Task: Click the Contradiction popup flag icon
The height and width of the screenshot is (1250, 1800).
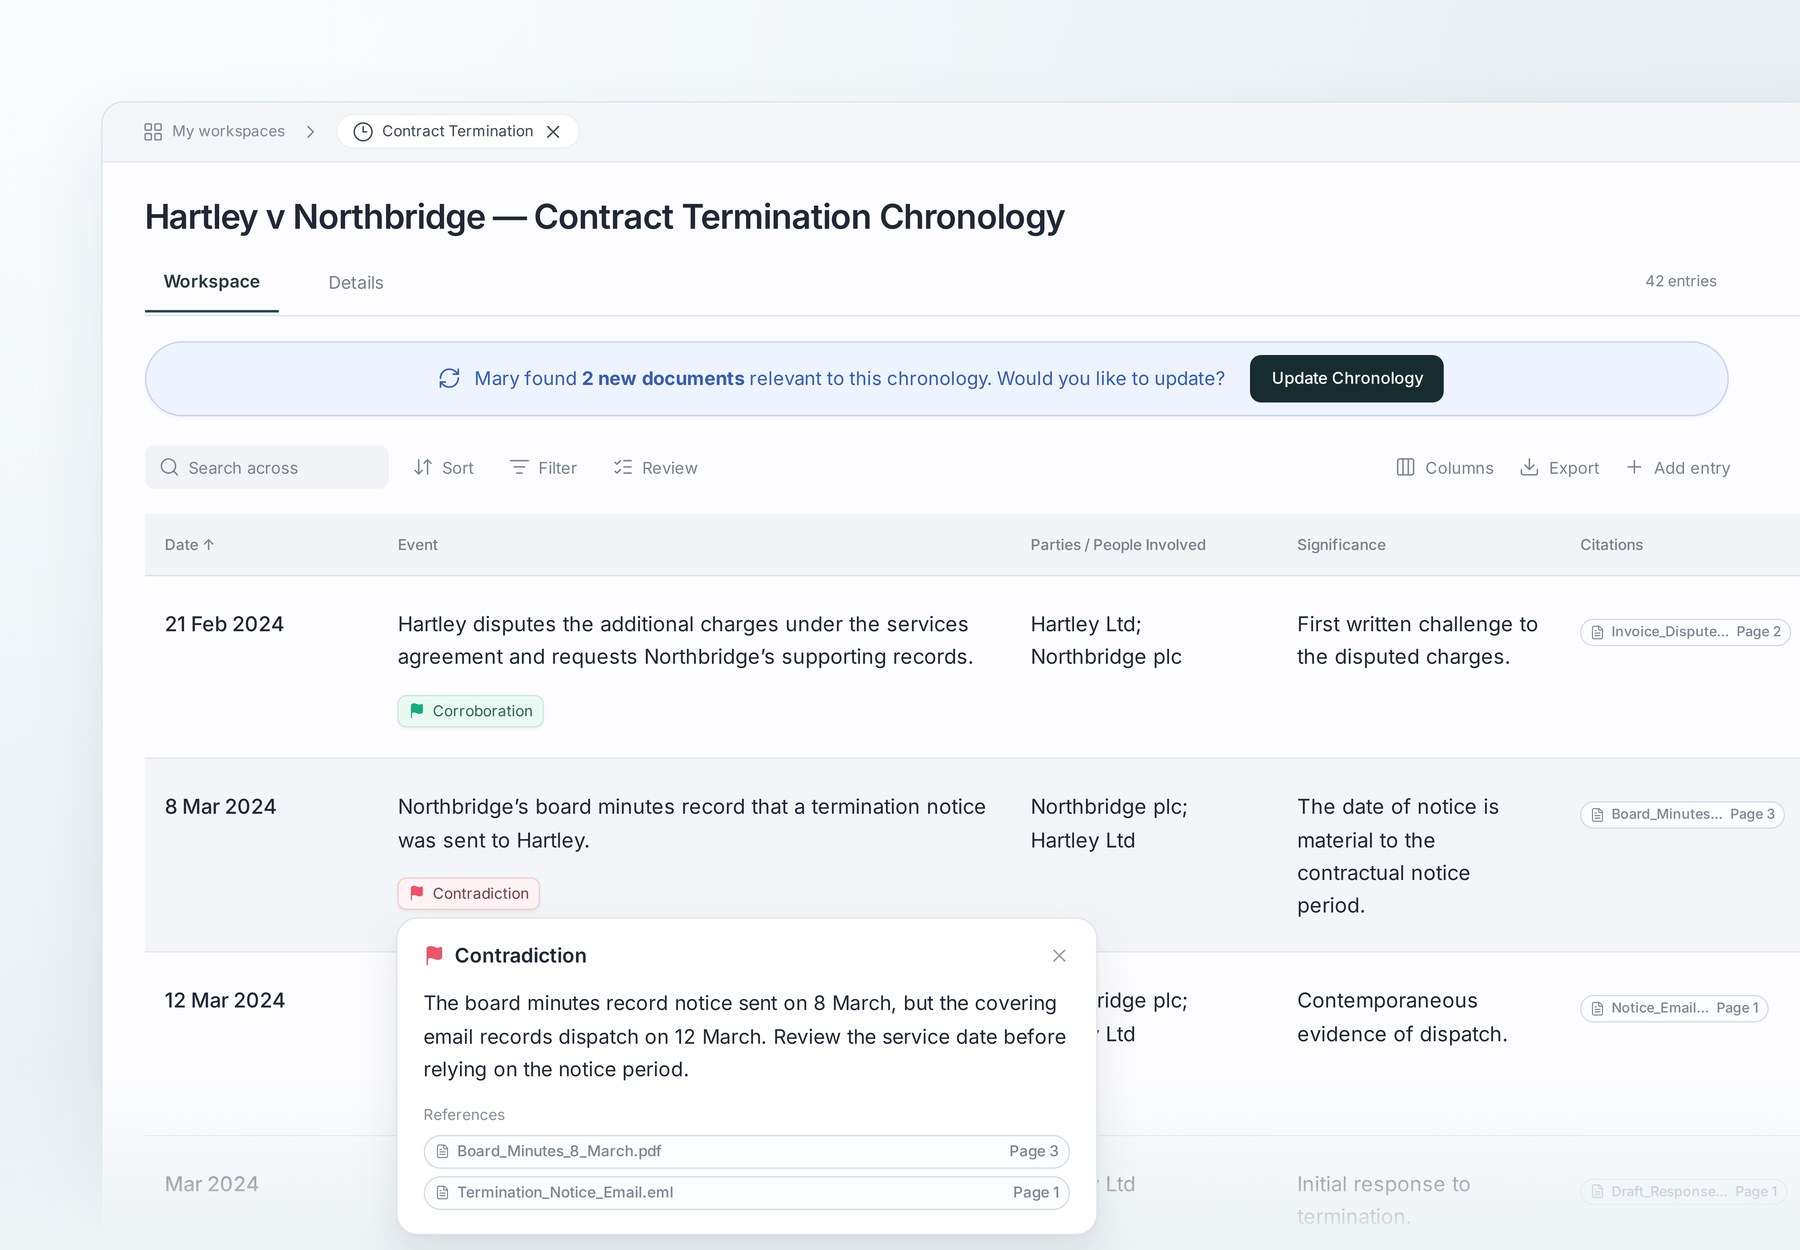Action: (434, 955)
